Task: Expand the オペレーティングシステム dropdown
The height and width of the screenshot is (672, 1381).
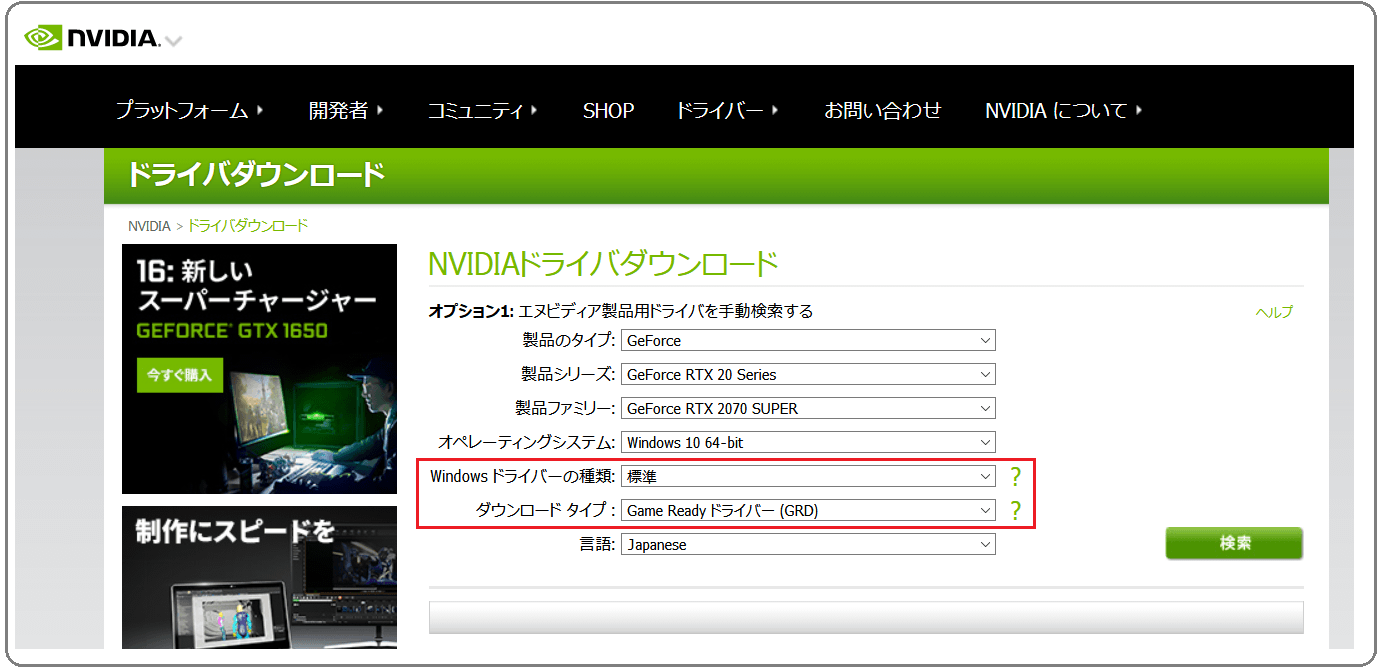Action: 808,443
